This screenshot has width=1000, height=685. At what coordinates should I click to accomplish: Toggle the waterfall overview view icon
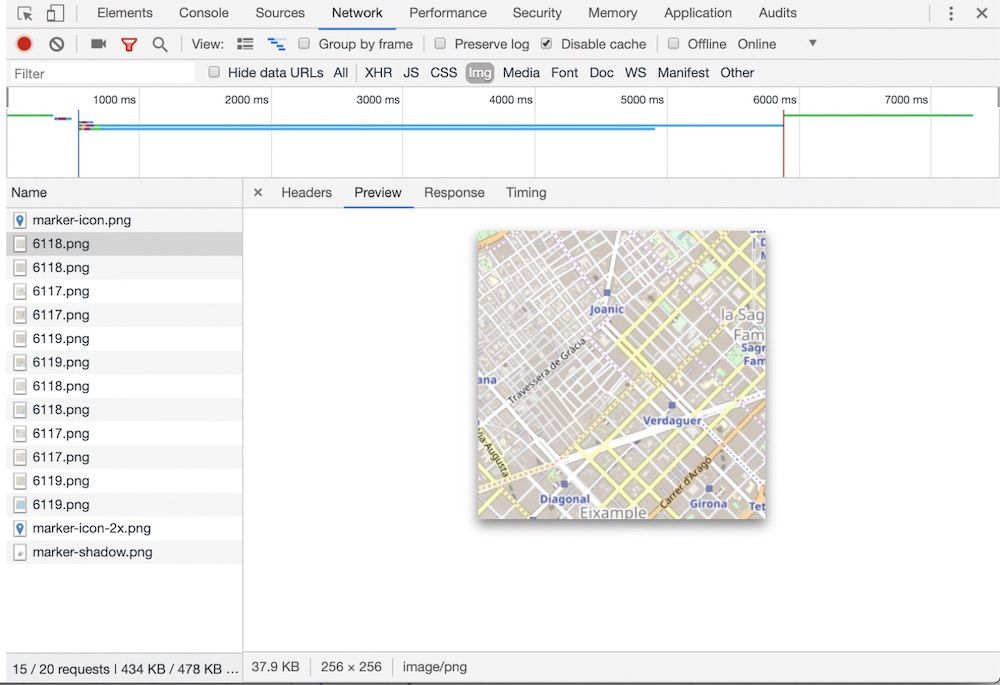coord(276,44)
